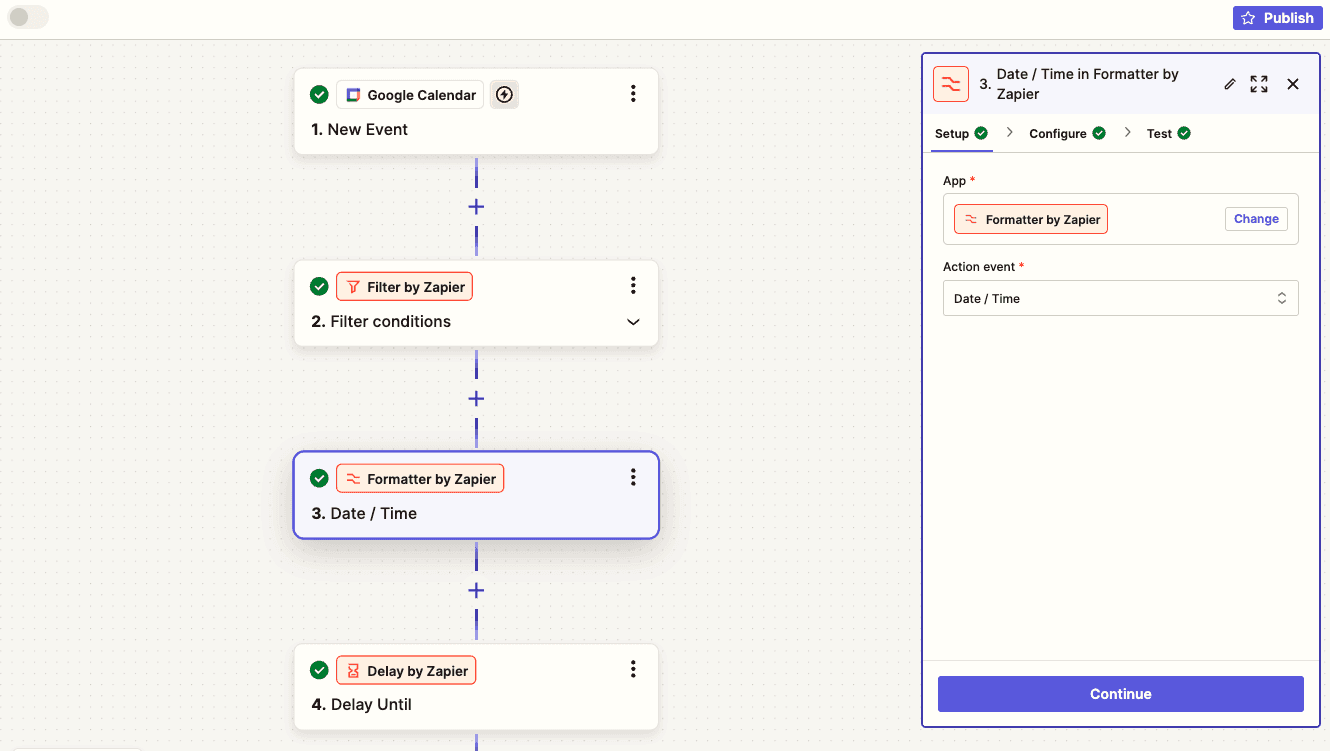Open the Date / Time step's three-dot menu
This screenshot has height=751, width=1330.
[633, 478]
